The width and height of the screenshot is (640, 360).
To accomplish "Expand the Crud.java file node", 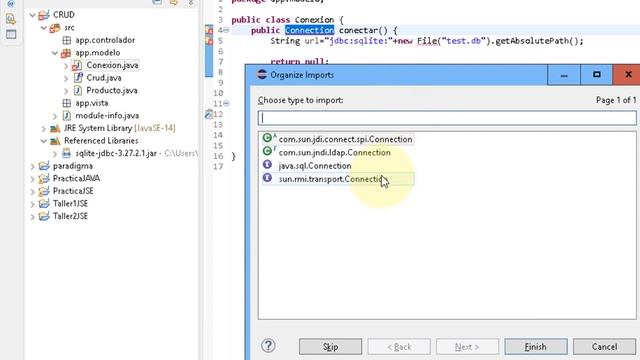I will click(x=66, y=78).
